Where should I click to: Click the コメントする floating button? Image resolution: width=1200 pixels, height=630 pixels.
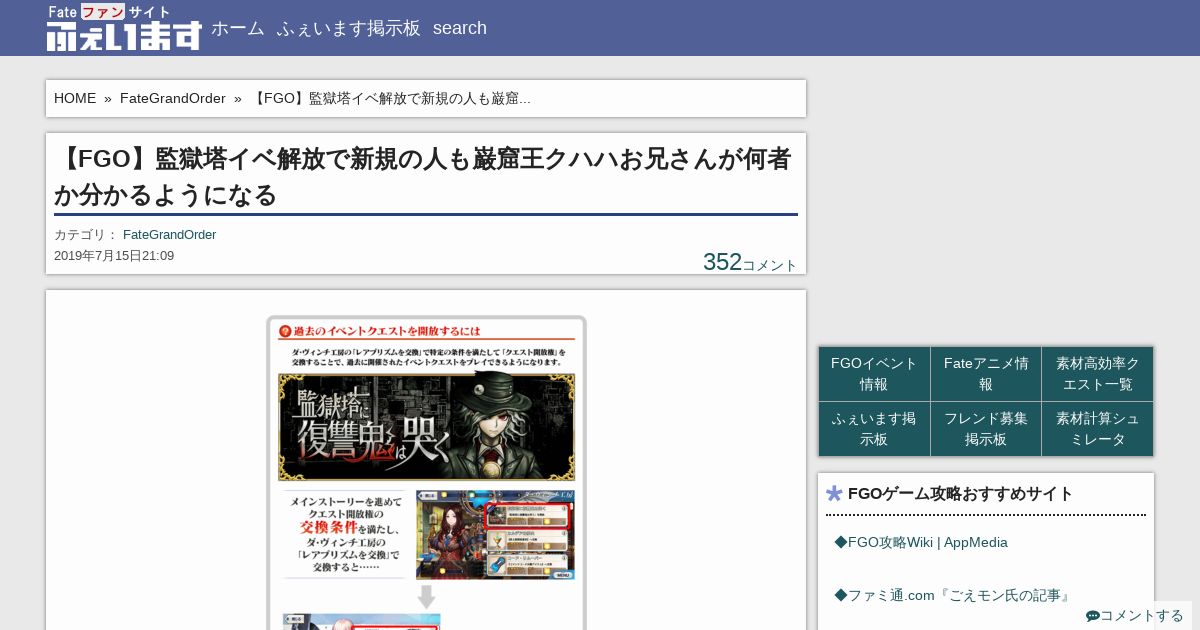coord(1135,616)
